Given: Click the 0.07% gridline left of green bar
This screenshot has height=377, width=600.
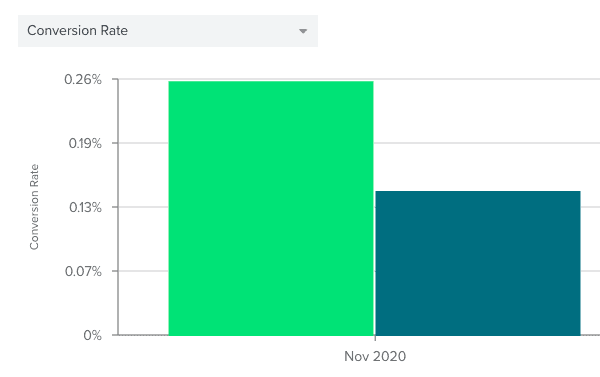Looking at the screenshot, I should [x=143, y=271].
